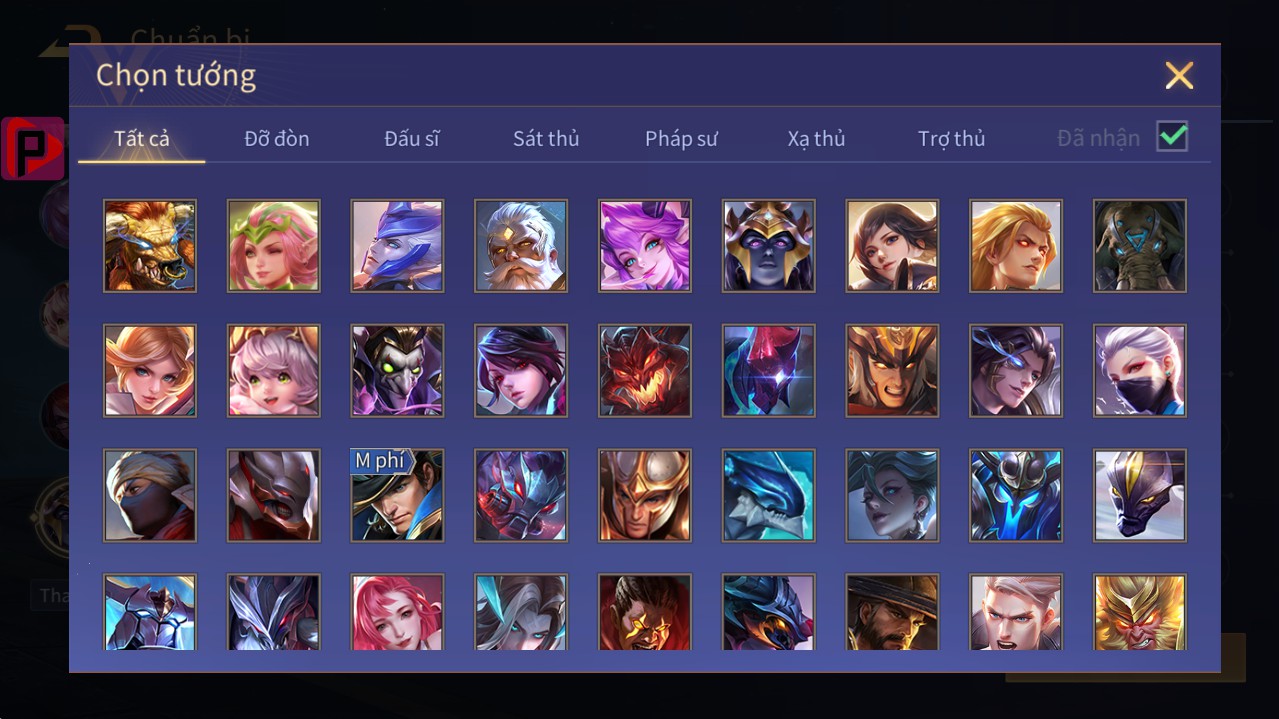Choose the pink-haired flower crown girl hero
The width and height of the screenshot is (1279, 719).
tap(274, 246)
